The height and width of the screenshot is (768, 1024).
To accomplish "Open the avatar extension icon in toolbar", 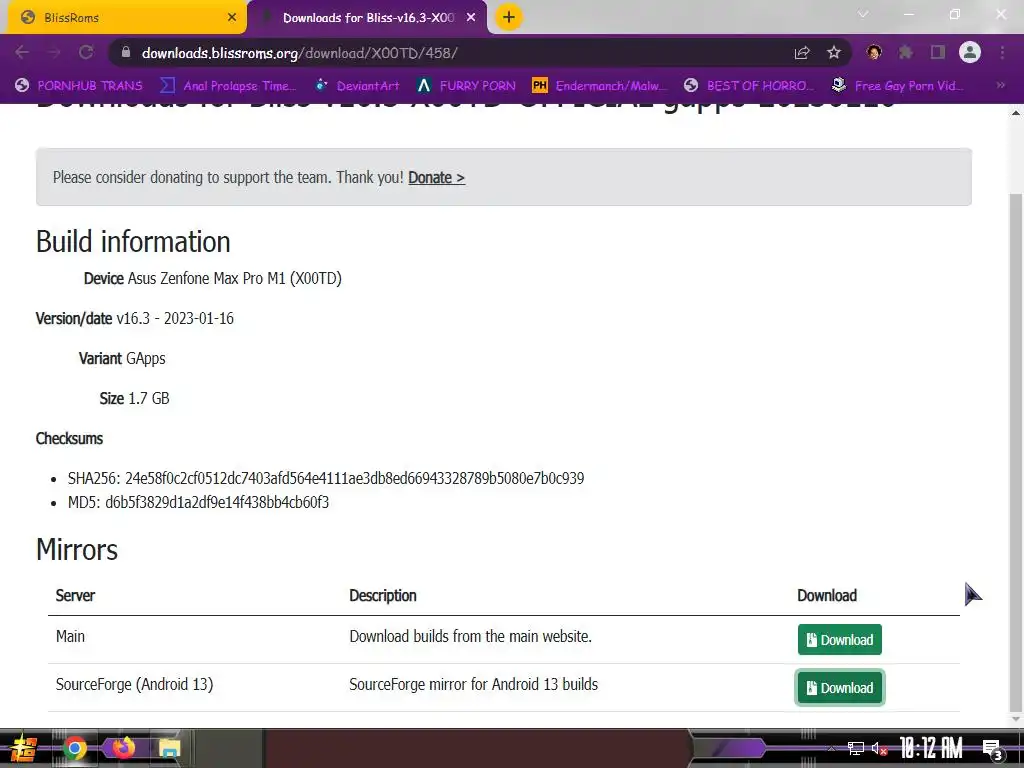I will [874, 52].
